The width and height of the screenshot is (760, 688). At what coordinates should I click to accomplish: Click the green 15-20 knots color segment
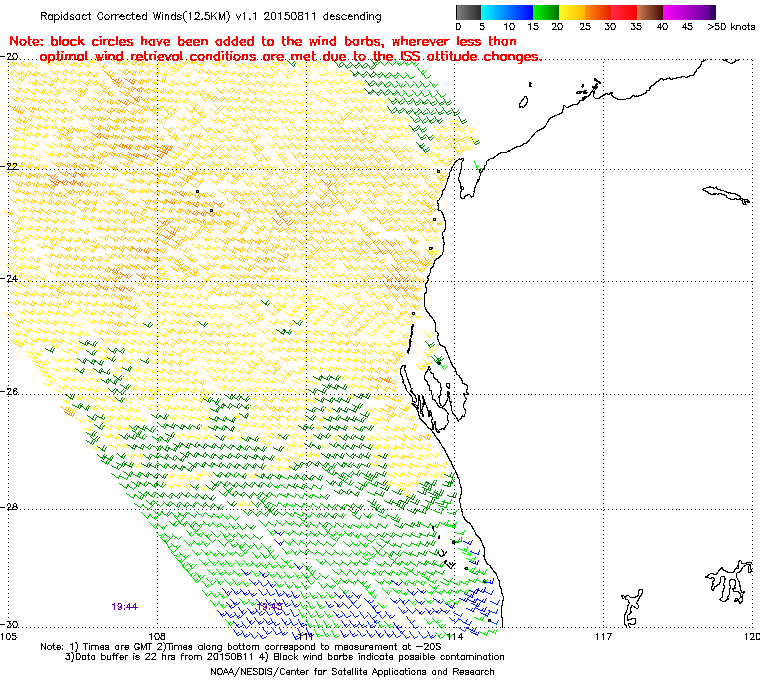click(546, 12)
